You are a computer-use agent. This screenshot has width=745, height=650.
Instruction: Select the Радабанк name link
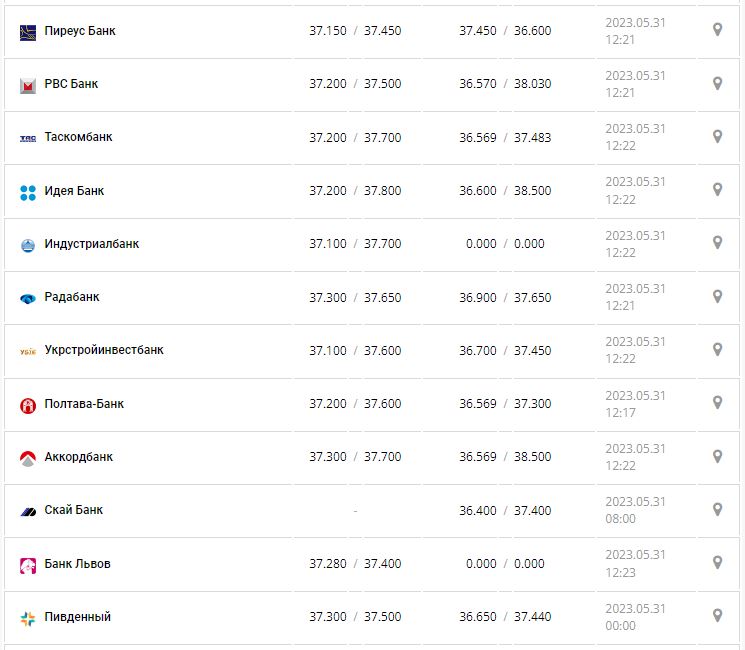point(72,297)
